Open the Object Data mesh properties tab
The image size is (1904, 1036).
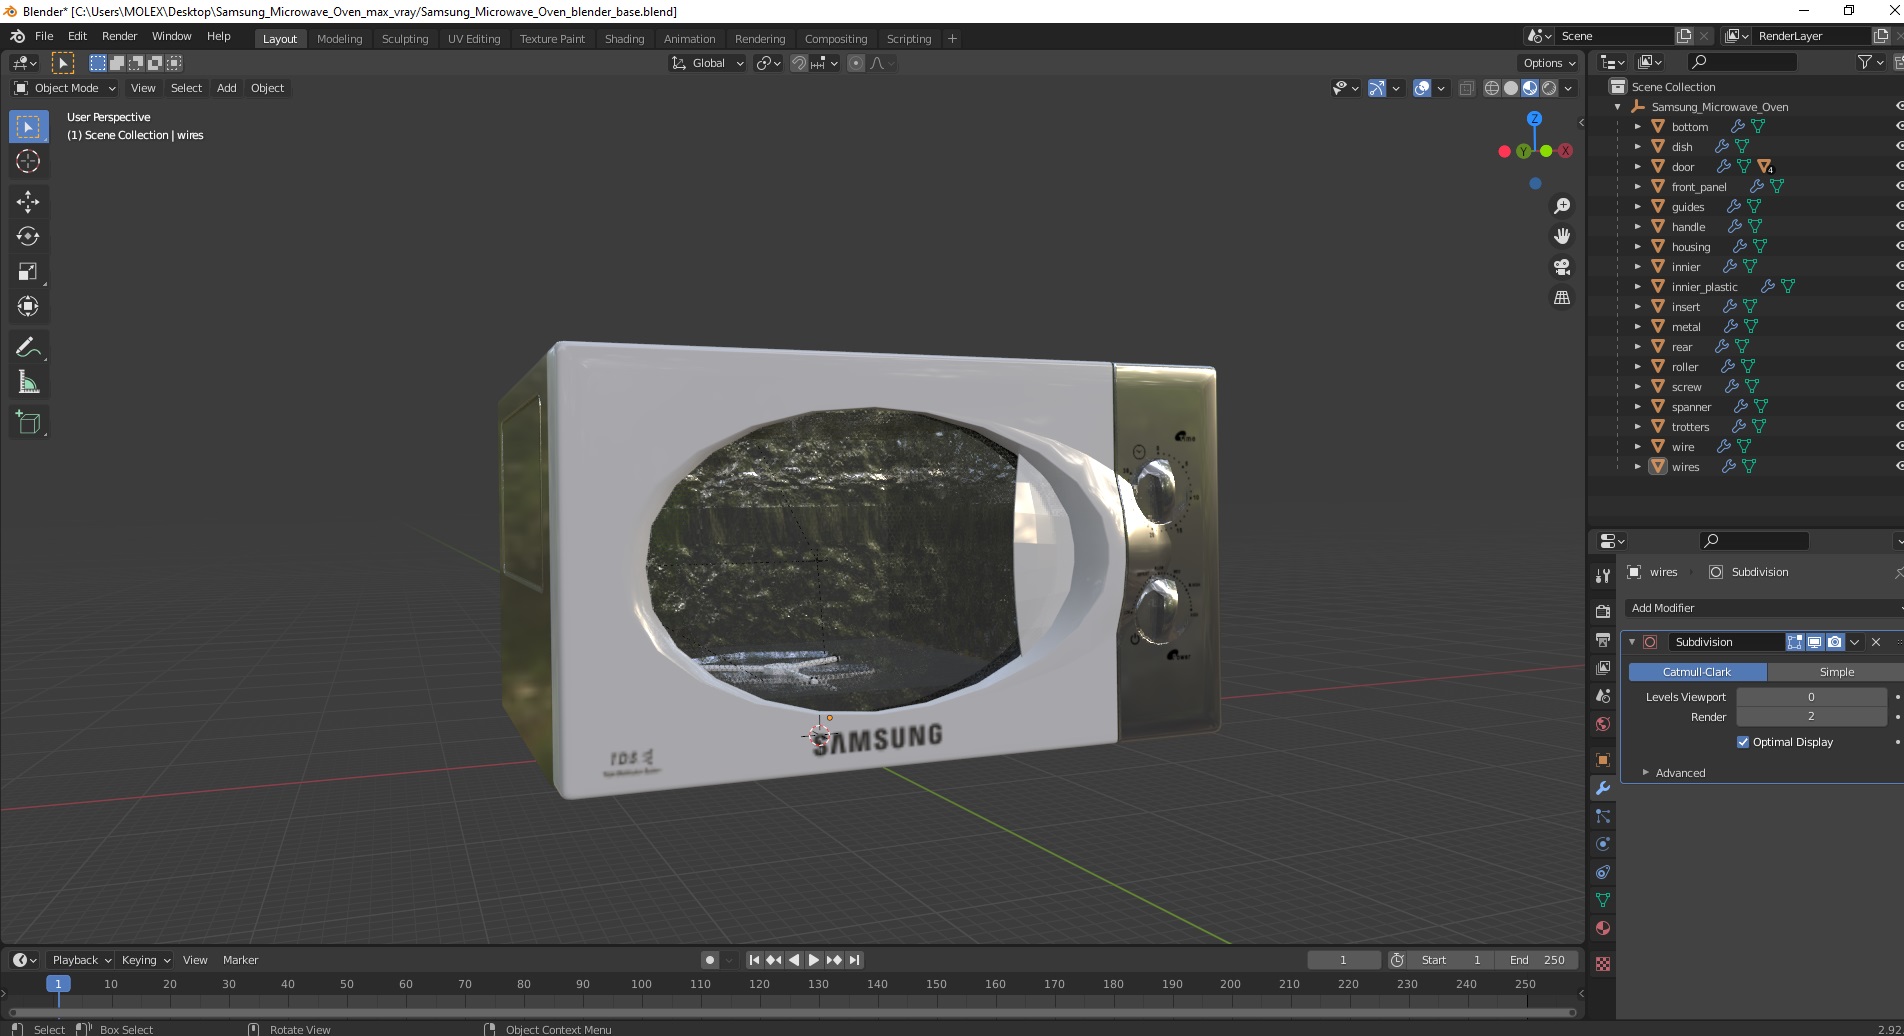point(1603,900)
